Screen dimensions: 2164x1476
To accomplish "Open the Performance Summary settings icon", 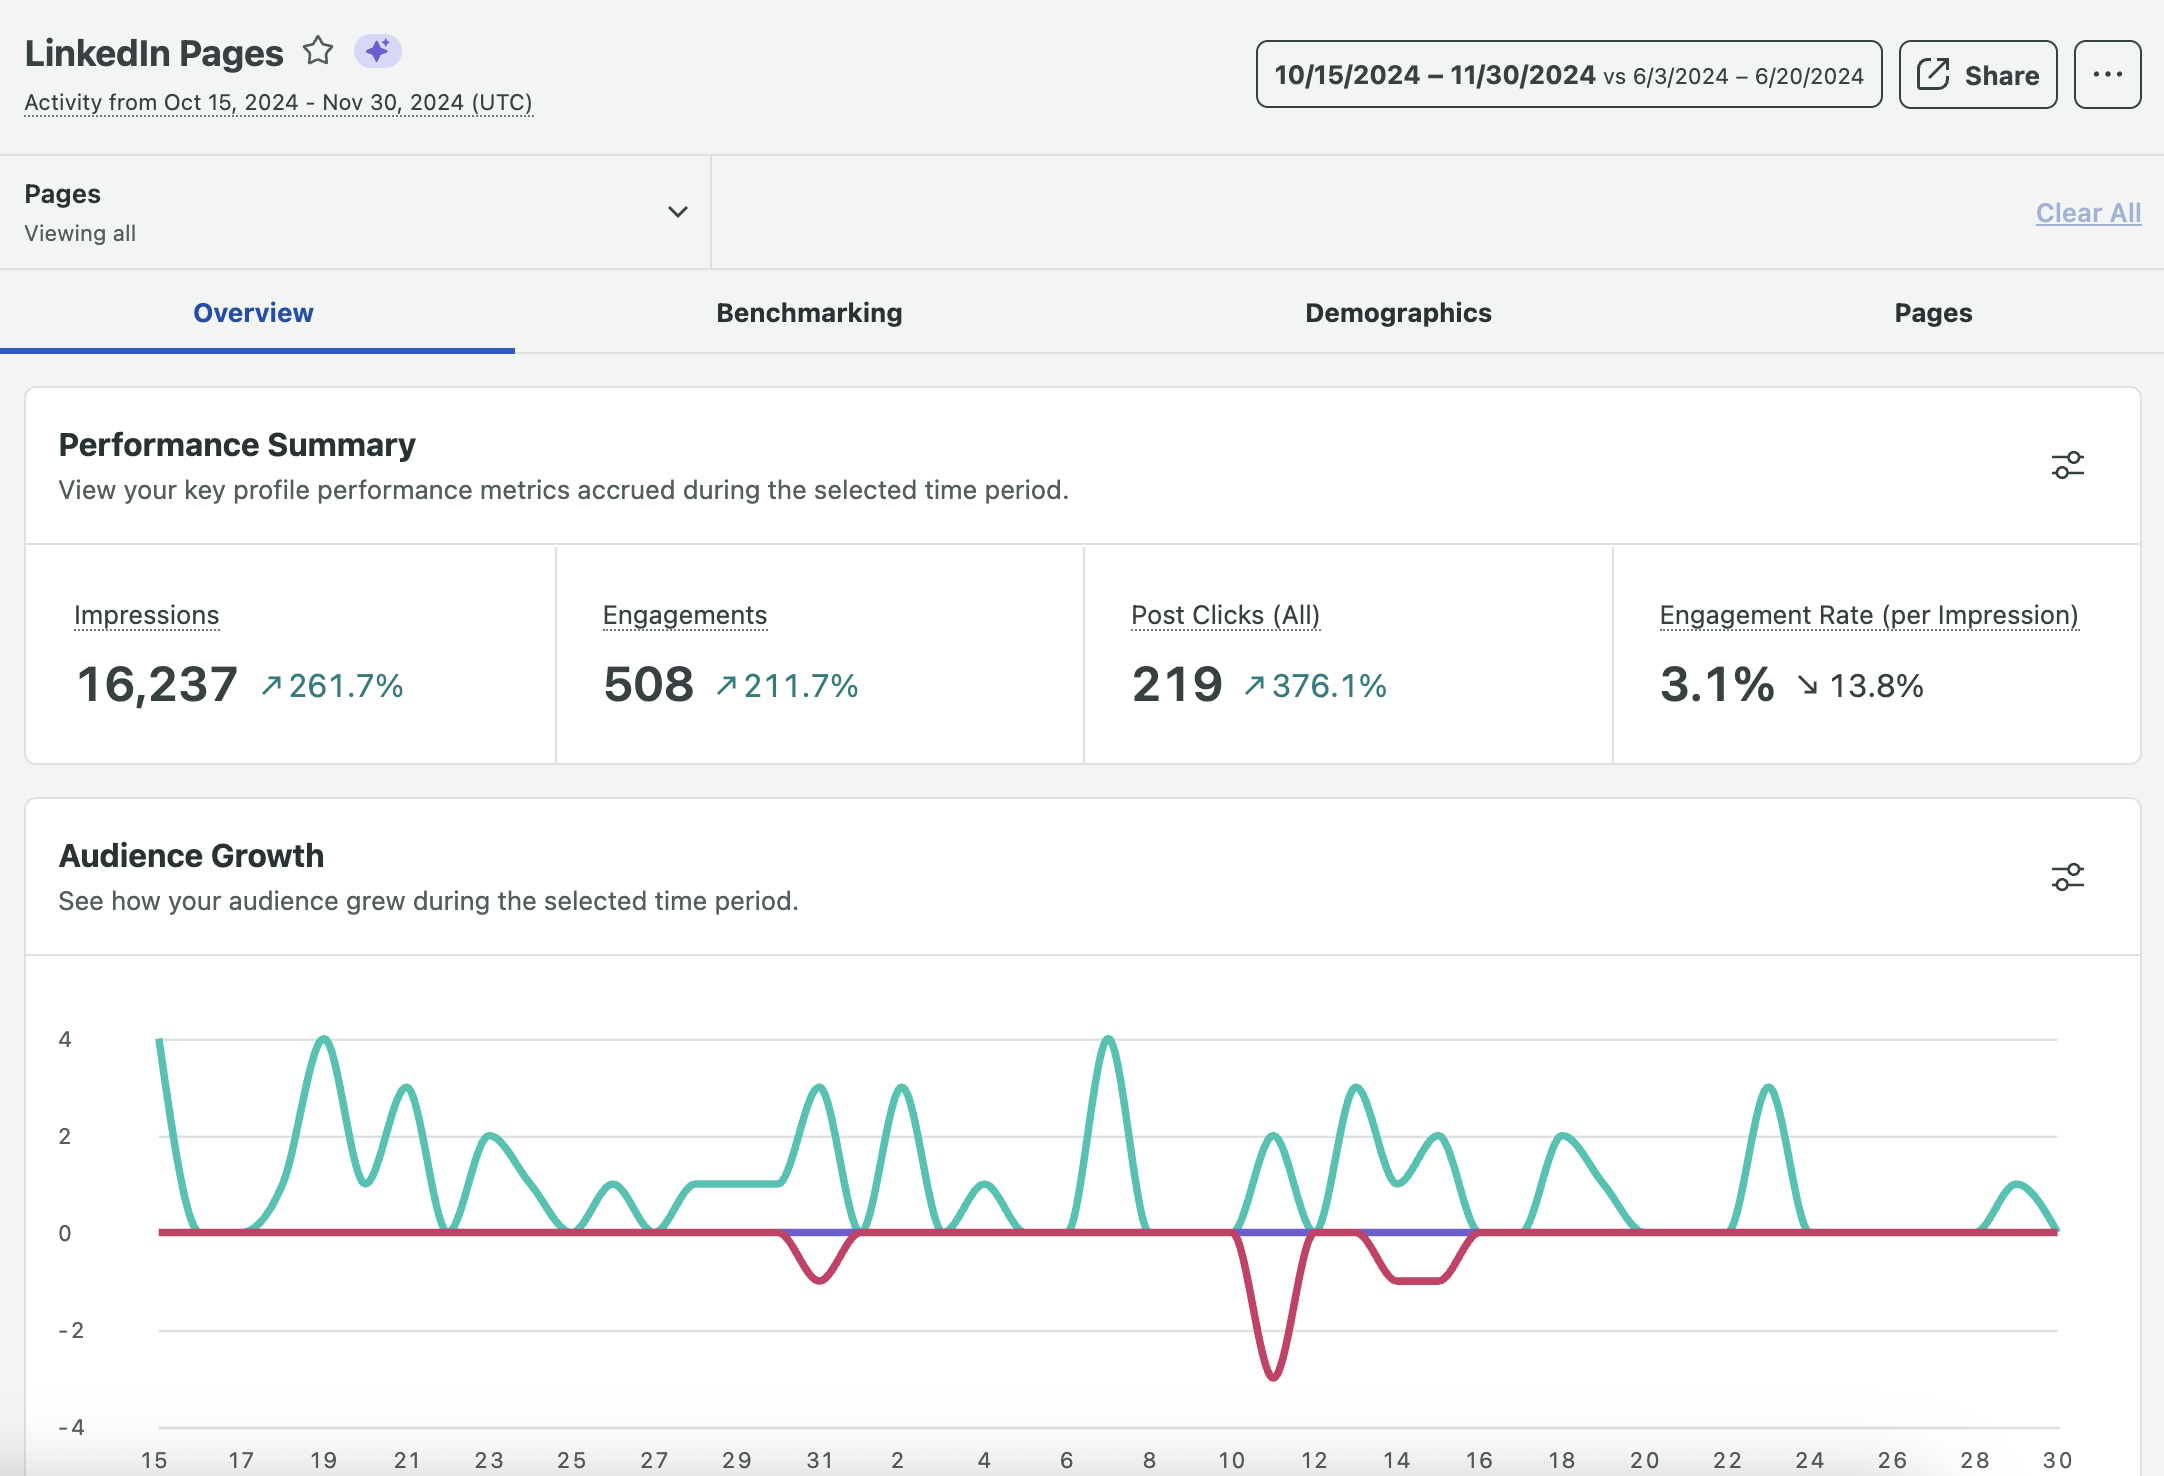I will tap(2067, 464).
